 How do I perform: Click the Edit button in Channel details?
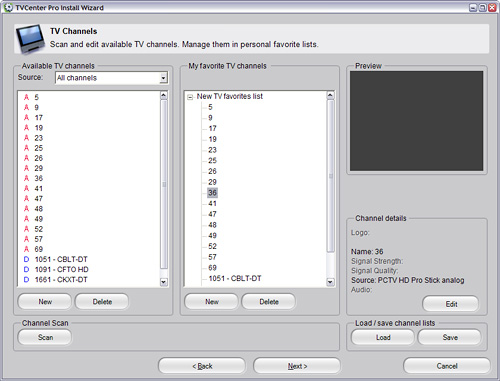point(451,304)
